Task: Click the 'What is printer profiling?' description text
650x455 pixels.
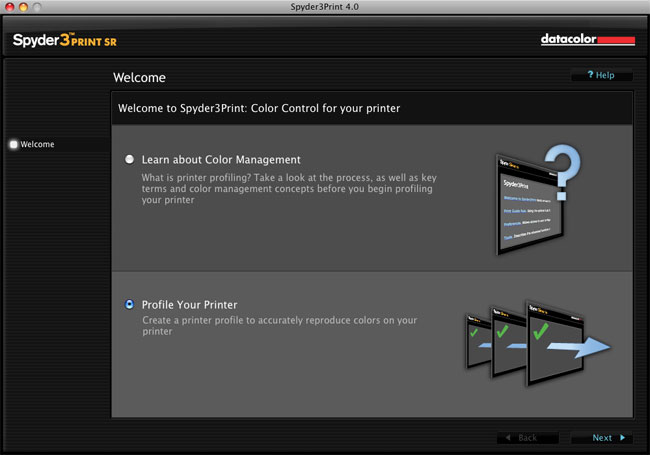Action: tap(289, 189)
